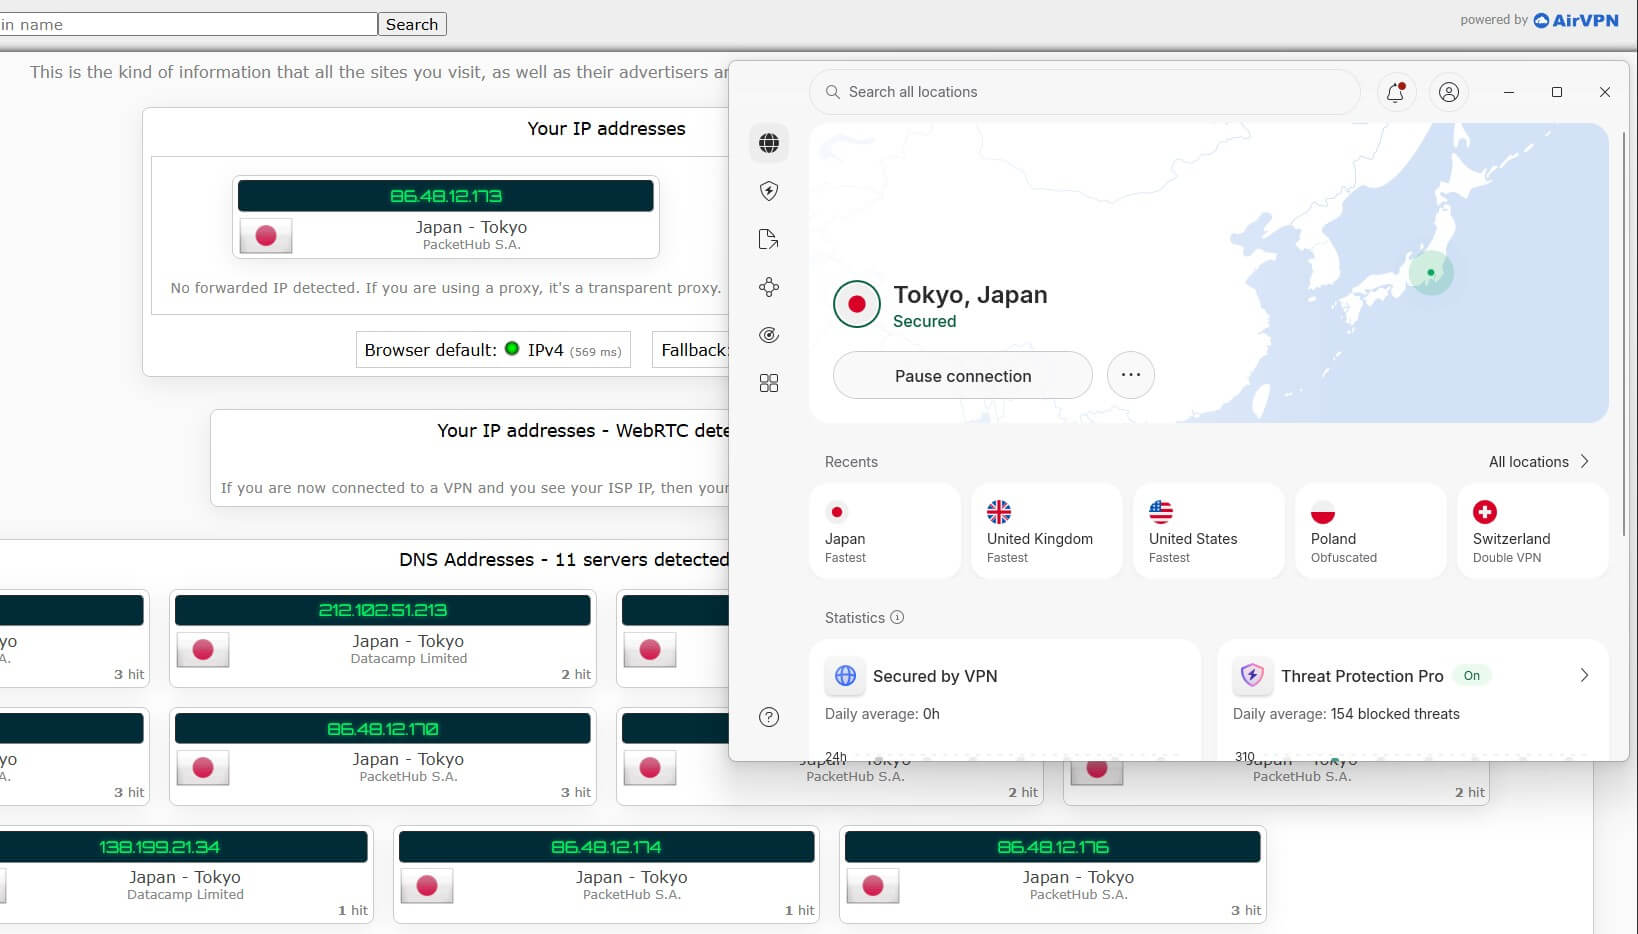
Task: Click the Tokyo server marker on map
Action: (x=1431, y=272)
